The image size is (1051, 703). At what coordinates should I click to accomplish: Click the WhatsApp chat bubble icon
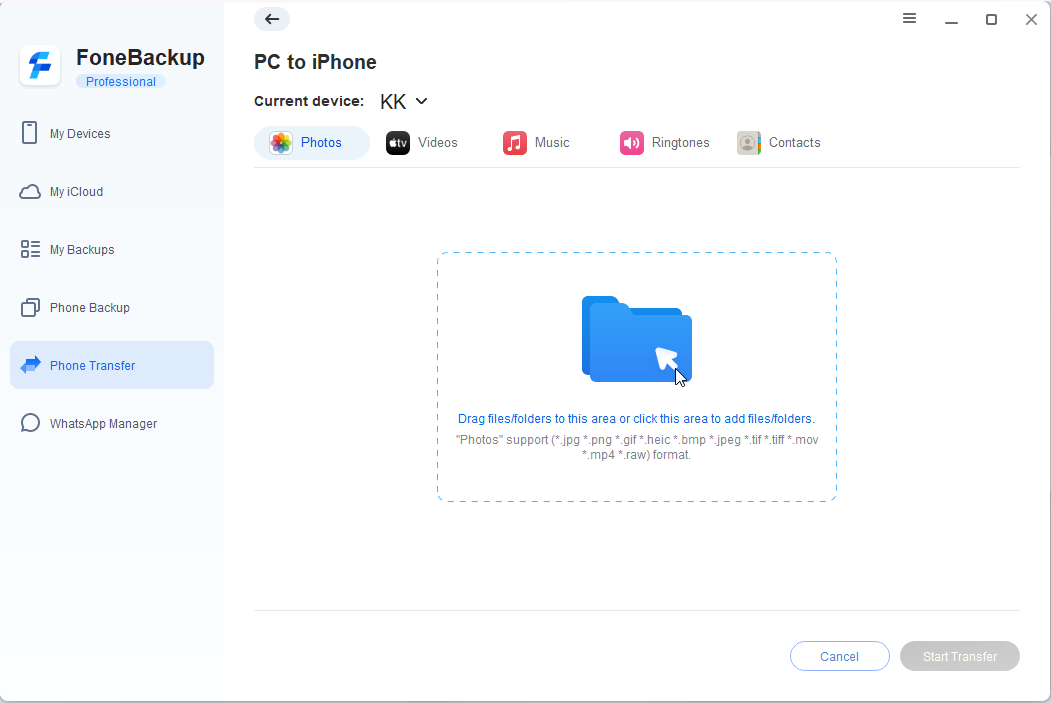point(30,423)
